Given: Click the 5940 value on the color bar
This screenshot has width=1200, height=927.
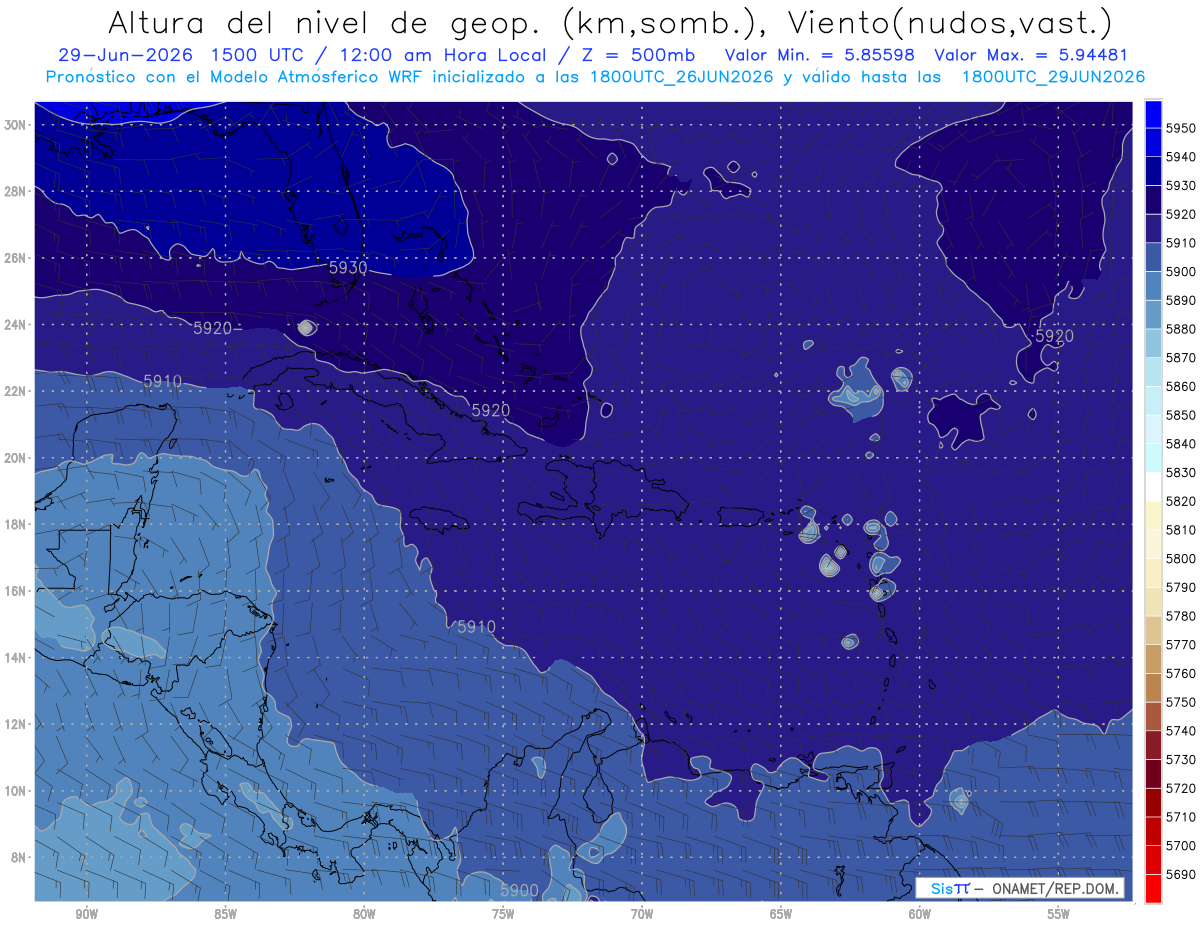Looking at the screenshot, I should coord(1181,157).
